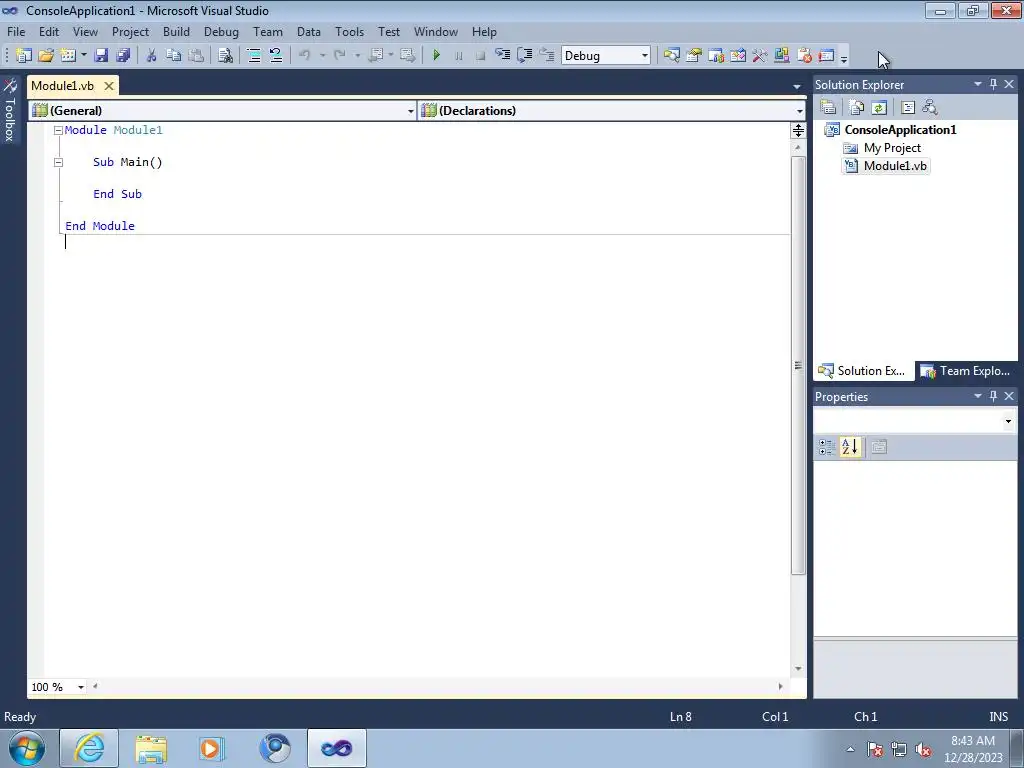
Task: Click the Error List toolbar icon
Action: click(804, 56)
